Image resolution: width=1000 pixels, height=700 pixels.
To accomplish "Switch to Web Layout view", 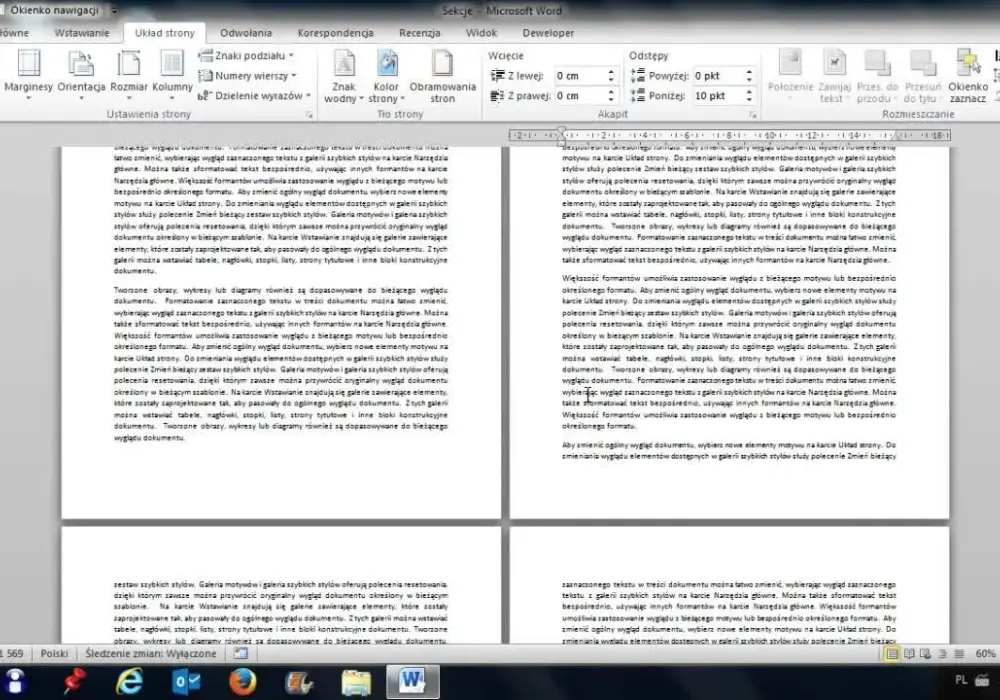I will (925, 653).
